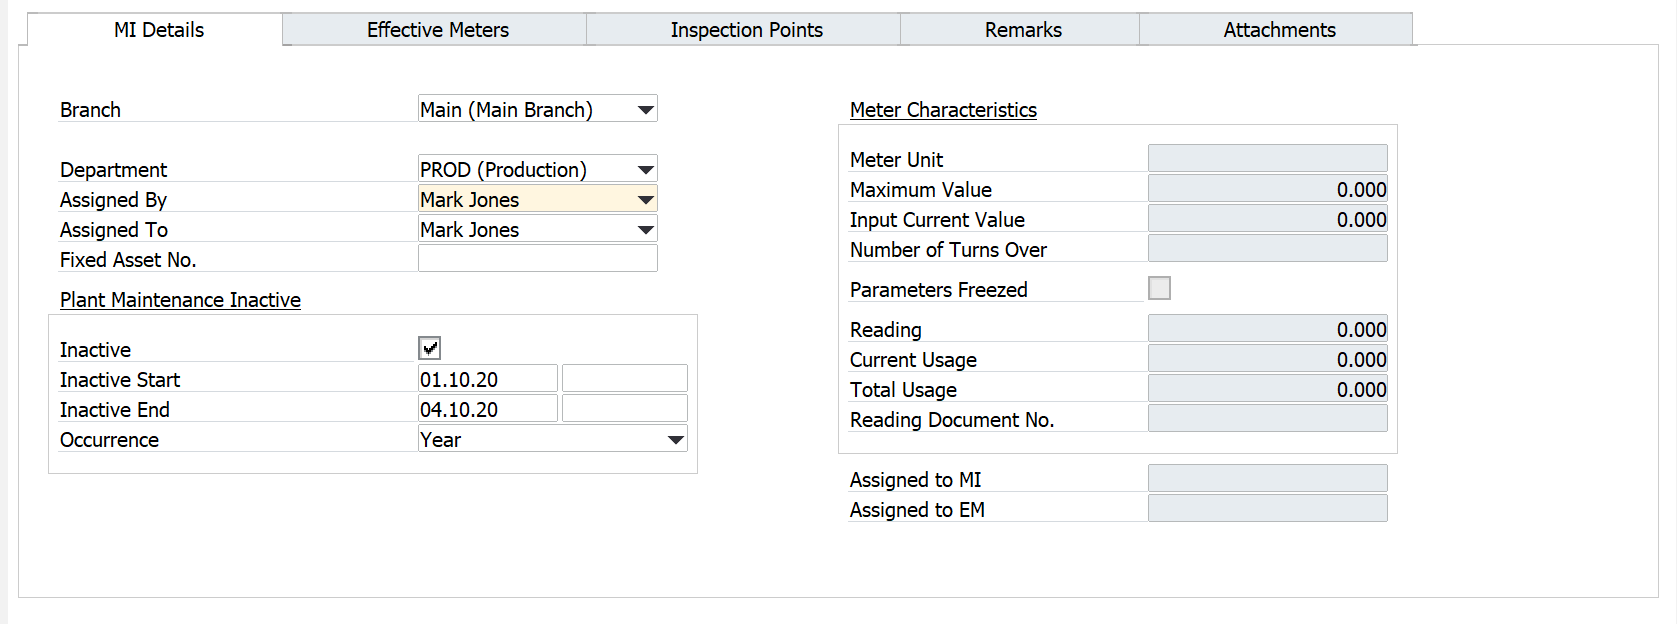The width and height of the screenshot is (1677, 624).
Task: Go to the Remarks tab
Action: (x=1022, y=30)
